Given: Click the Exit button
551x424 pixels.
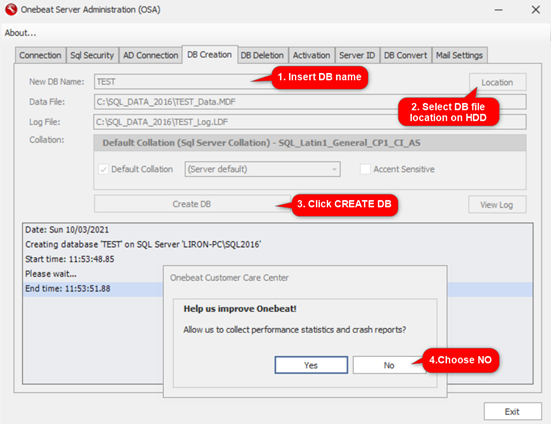Looking at the screenshot, I should pos(512,412).
